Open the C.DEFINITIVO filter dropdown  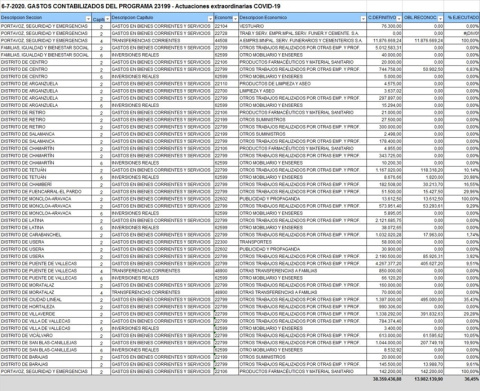[x=399, y=19]
